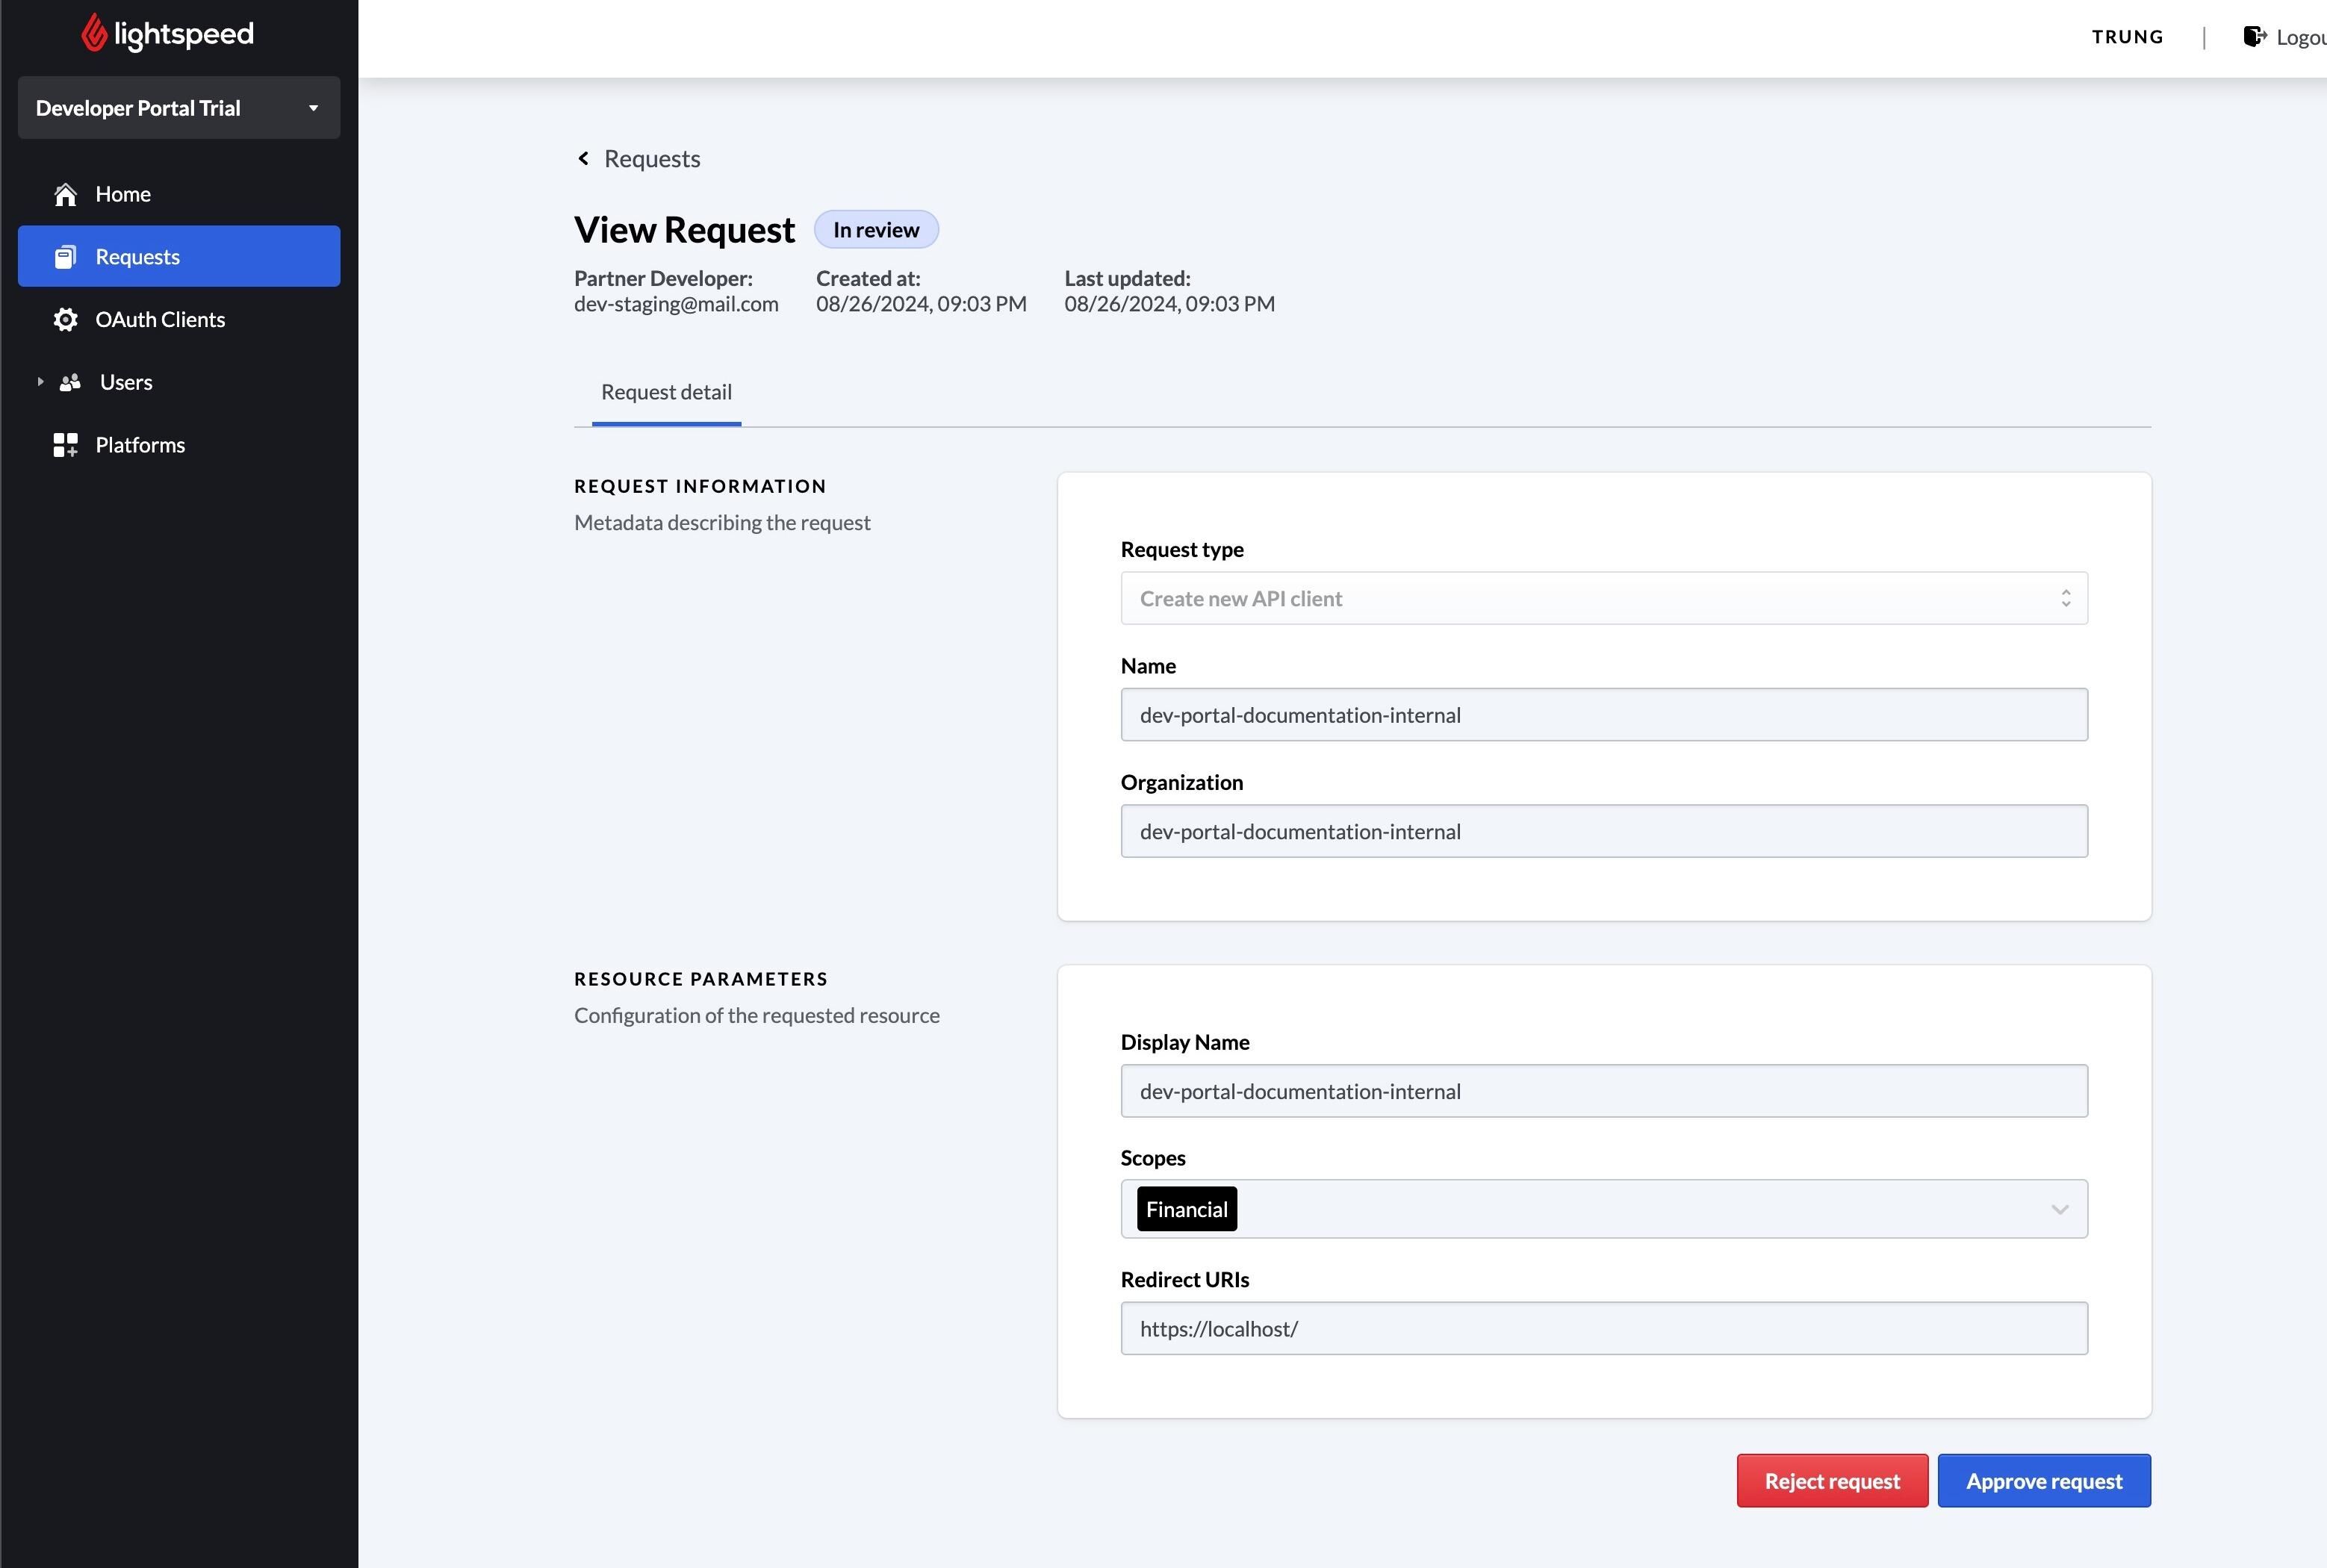Click the Name field containing dev-portal-documentation-internal
The width and height of the screenshot is (2327, 1568).
click(x=1602, y=714)
